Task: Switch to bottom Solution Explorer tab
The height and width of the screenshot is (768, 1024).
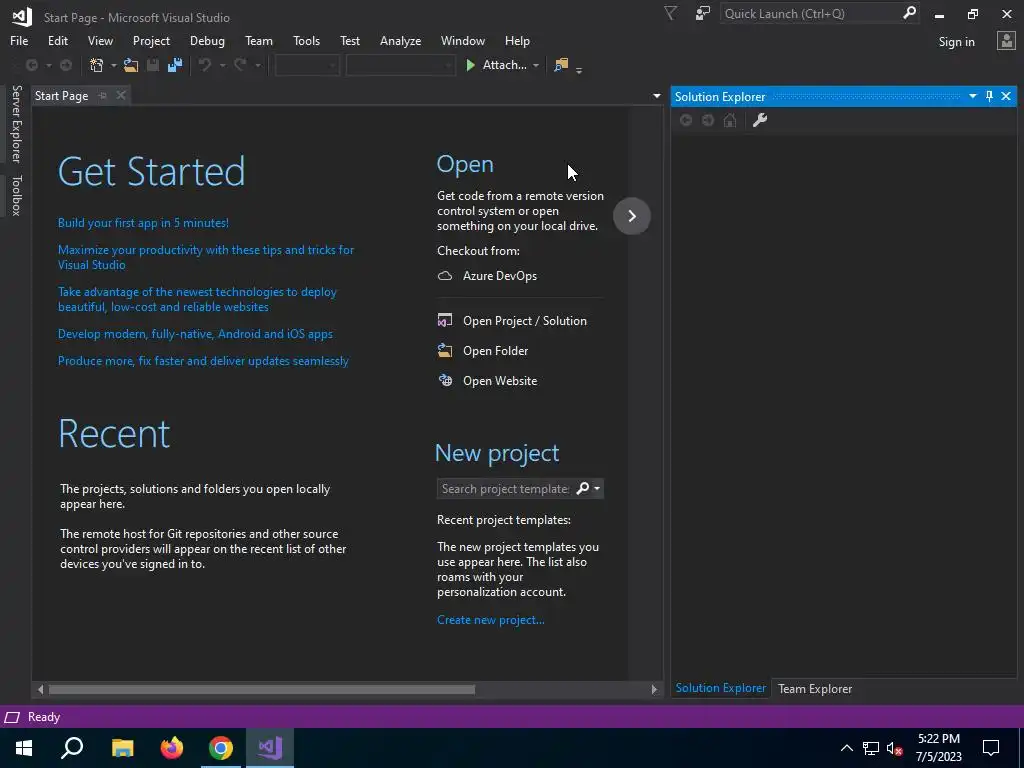Action: [720, 688]
